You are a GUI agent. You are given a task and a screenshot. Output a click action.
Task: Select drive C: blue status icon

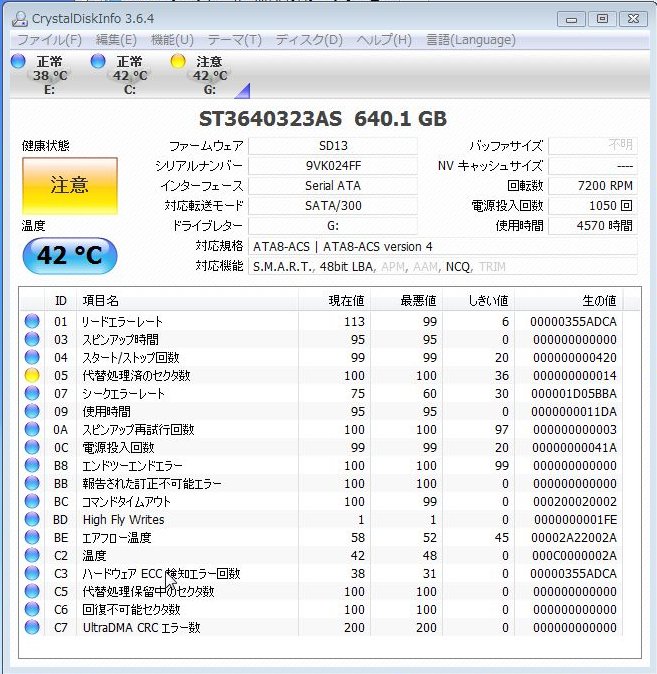tap(98, 61)
